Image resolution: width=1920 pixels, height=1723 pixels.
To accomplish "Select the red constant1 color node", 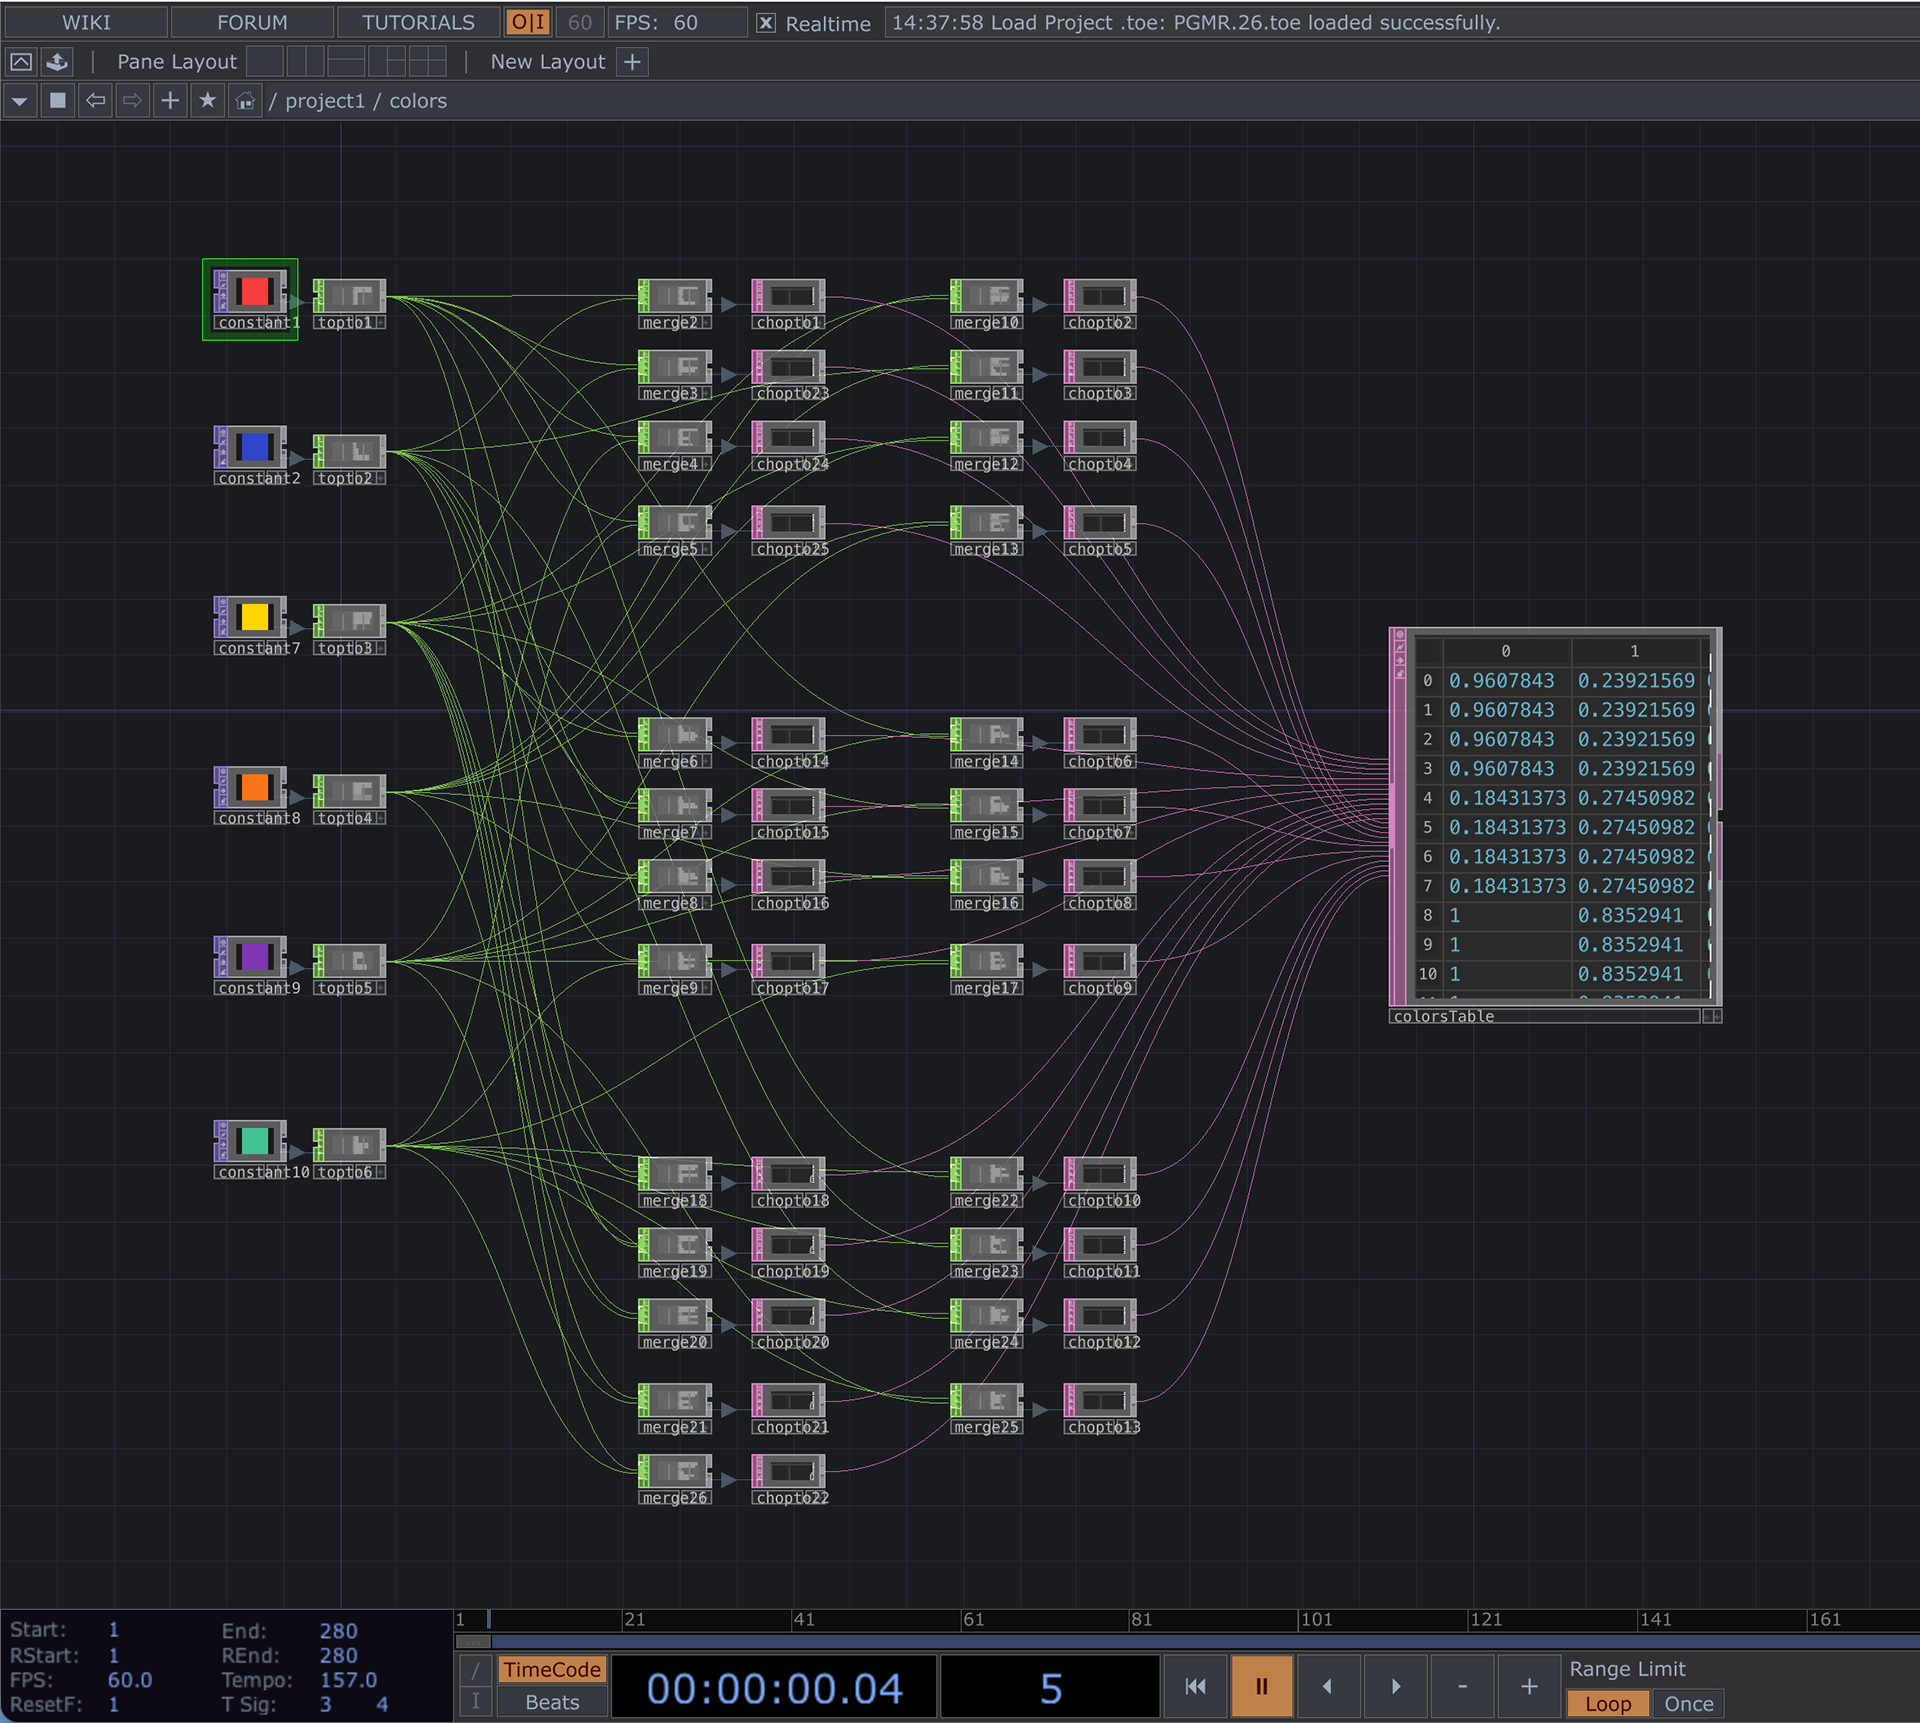I will [x=254, y=292].
